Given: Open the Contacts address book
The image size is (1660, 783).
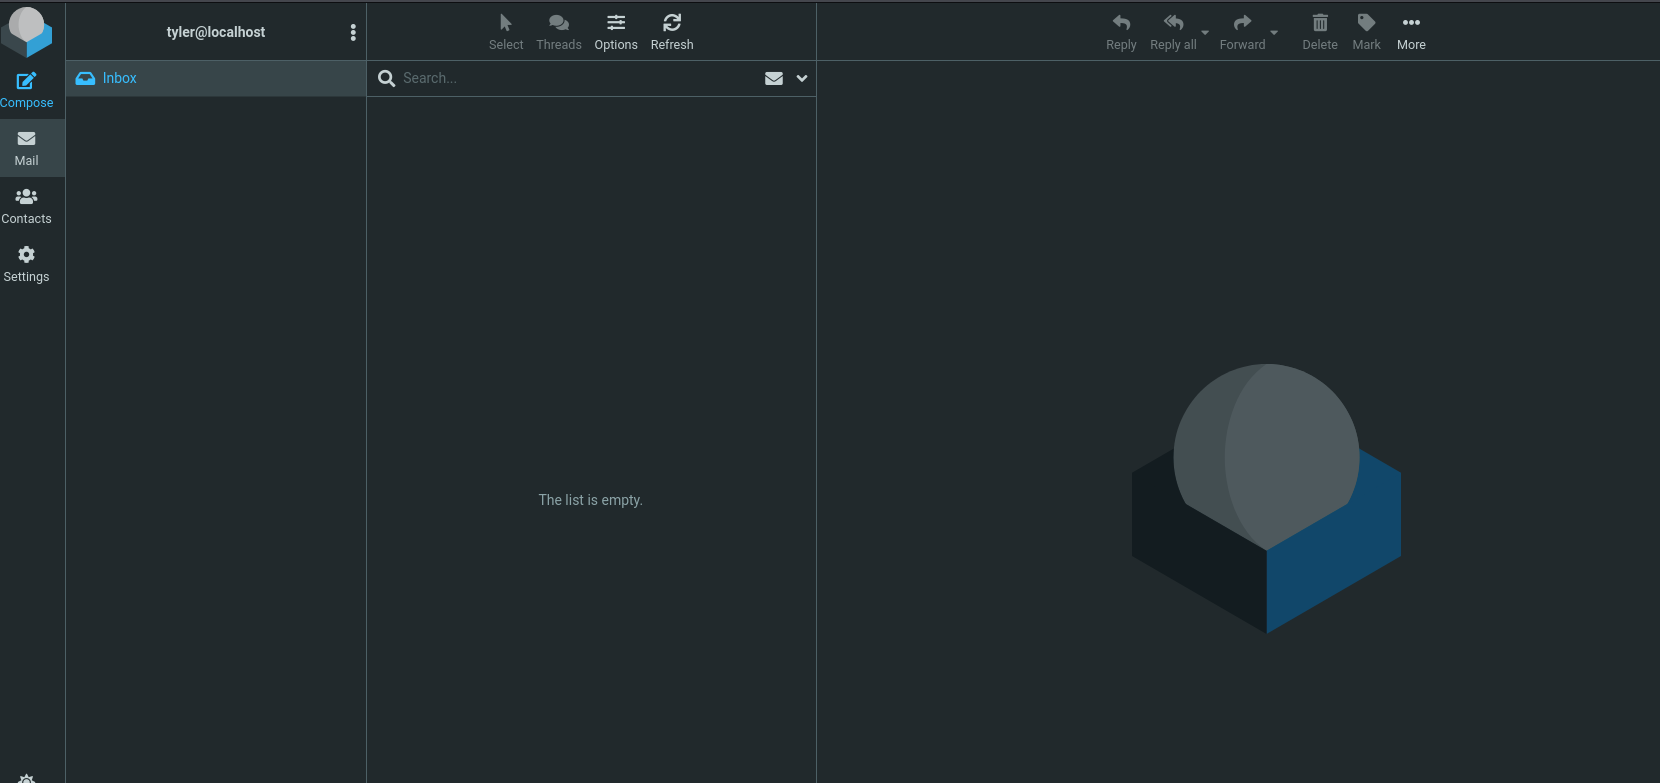Looking at the screenshot, I should [x=27, y=206].
